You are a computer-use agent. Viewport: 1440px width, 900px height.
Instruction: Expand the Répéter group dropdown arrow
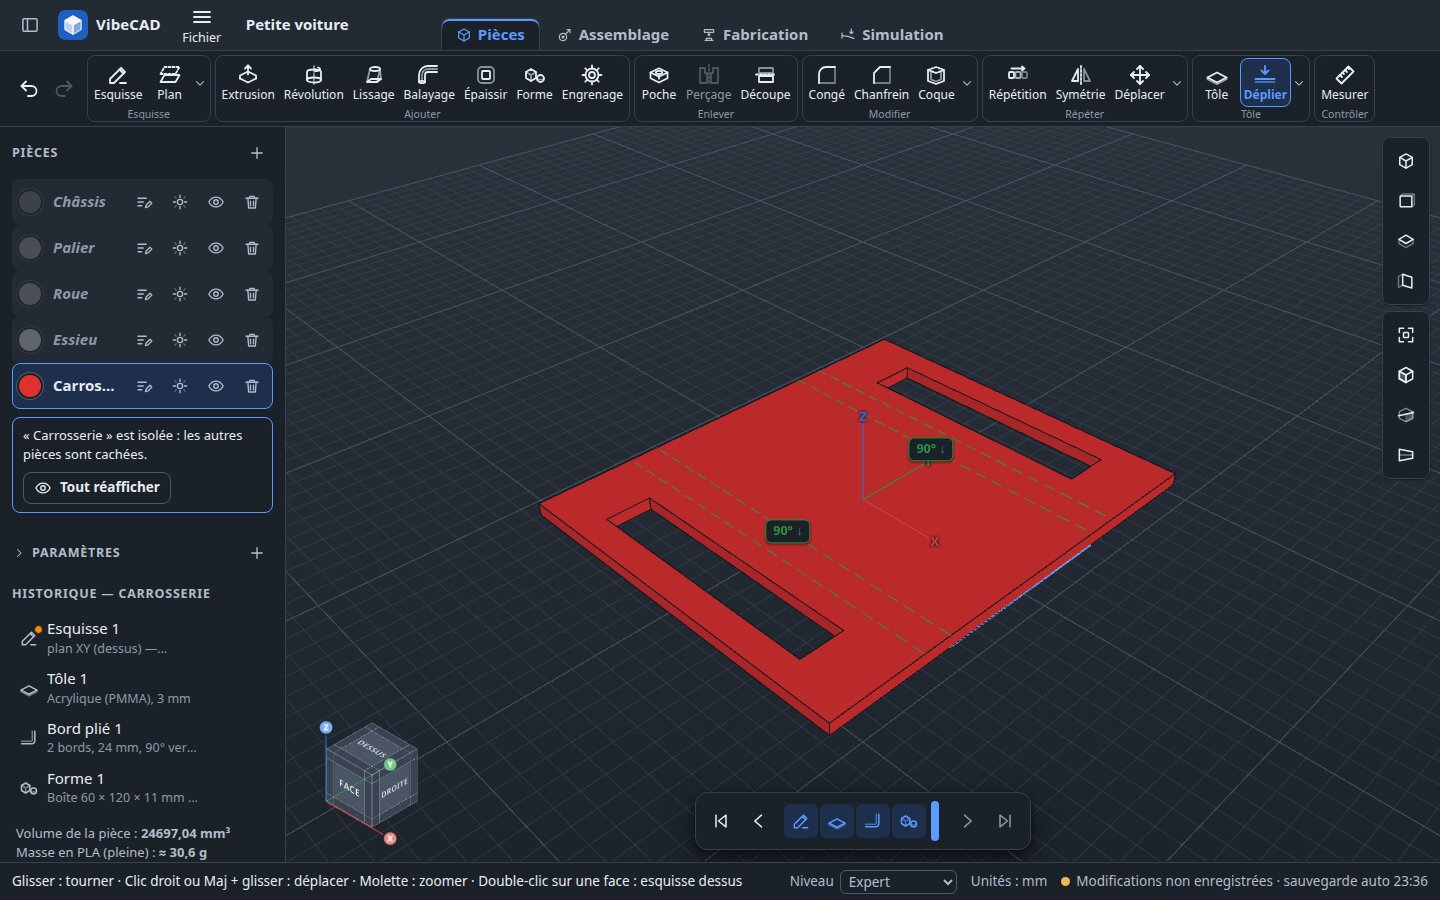[x=1177, y=83]
